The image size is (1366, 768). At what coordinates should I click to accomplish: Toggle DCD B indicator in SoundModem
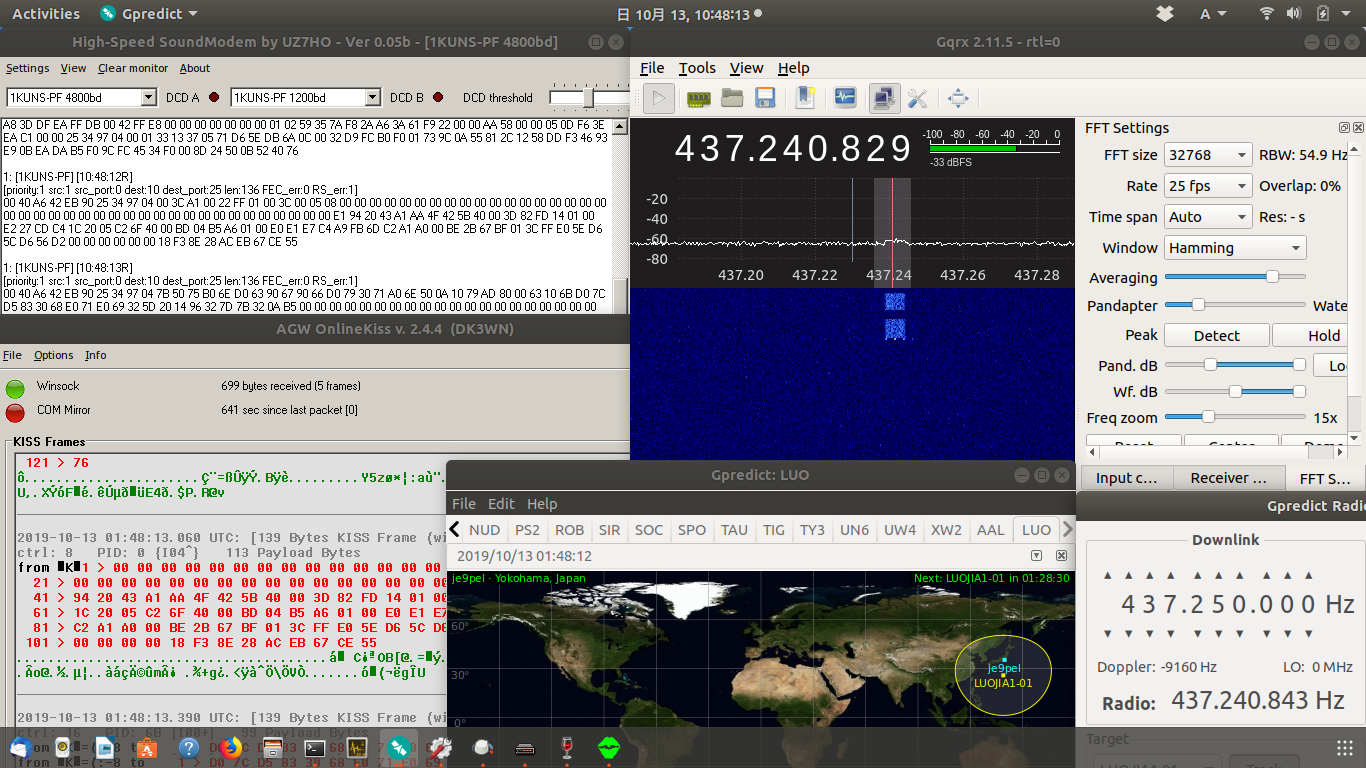436,97
